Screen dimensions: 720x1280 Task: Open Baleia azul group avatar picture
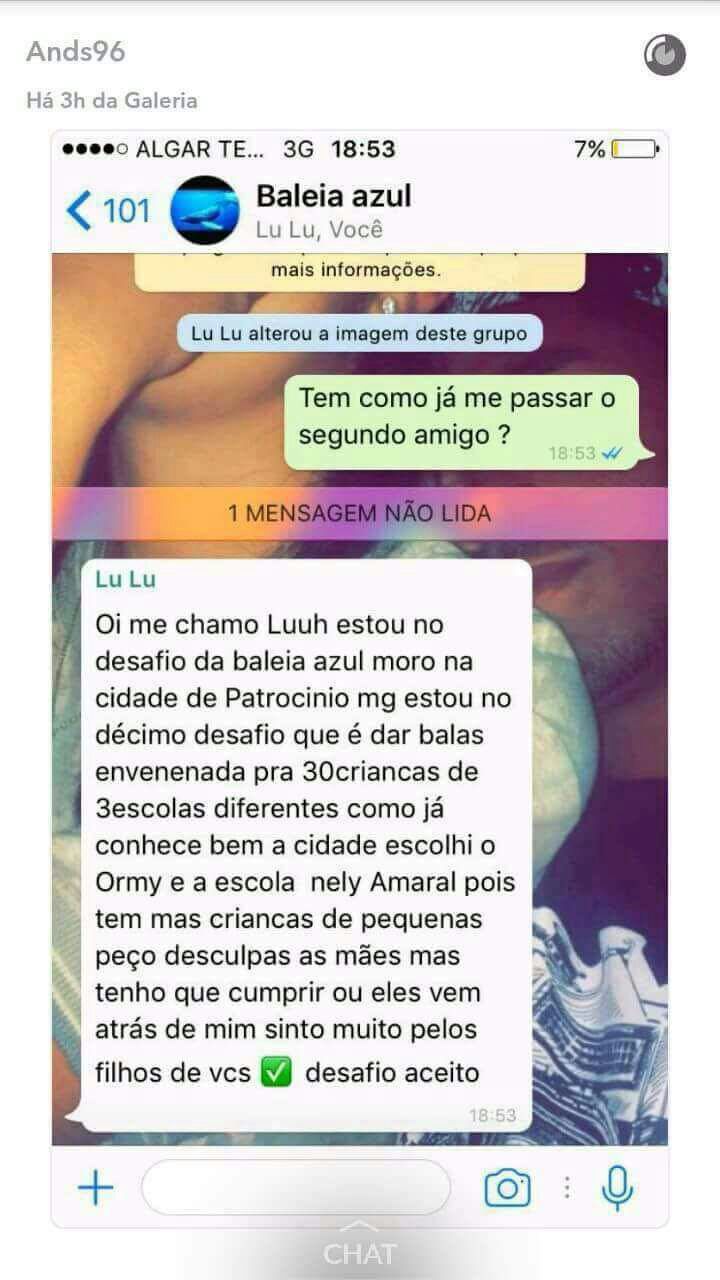coord(206,210)
